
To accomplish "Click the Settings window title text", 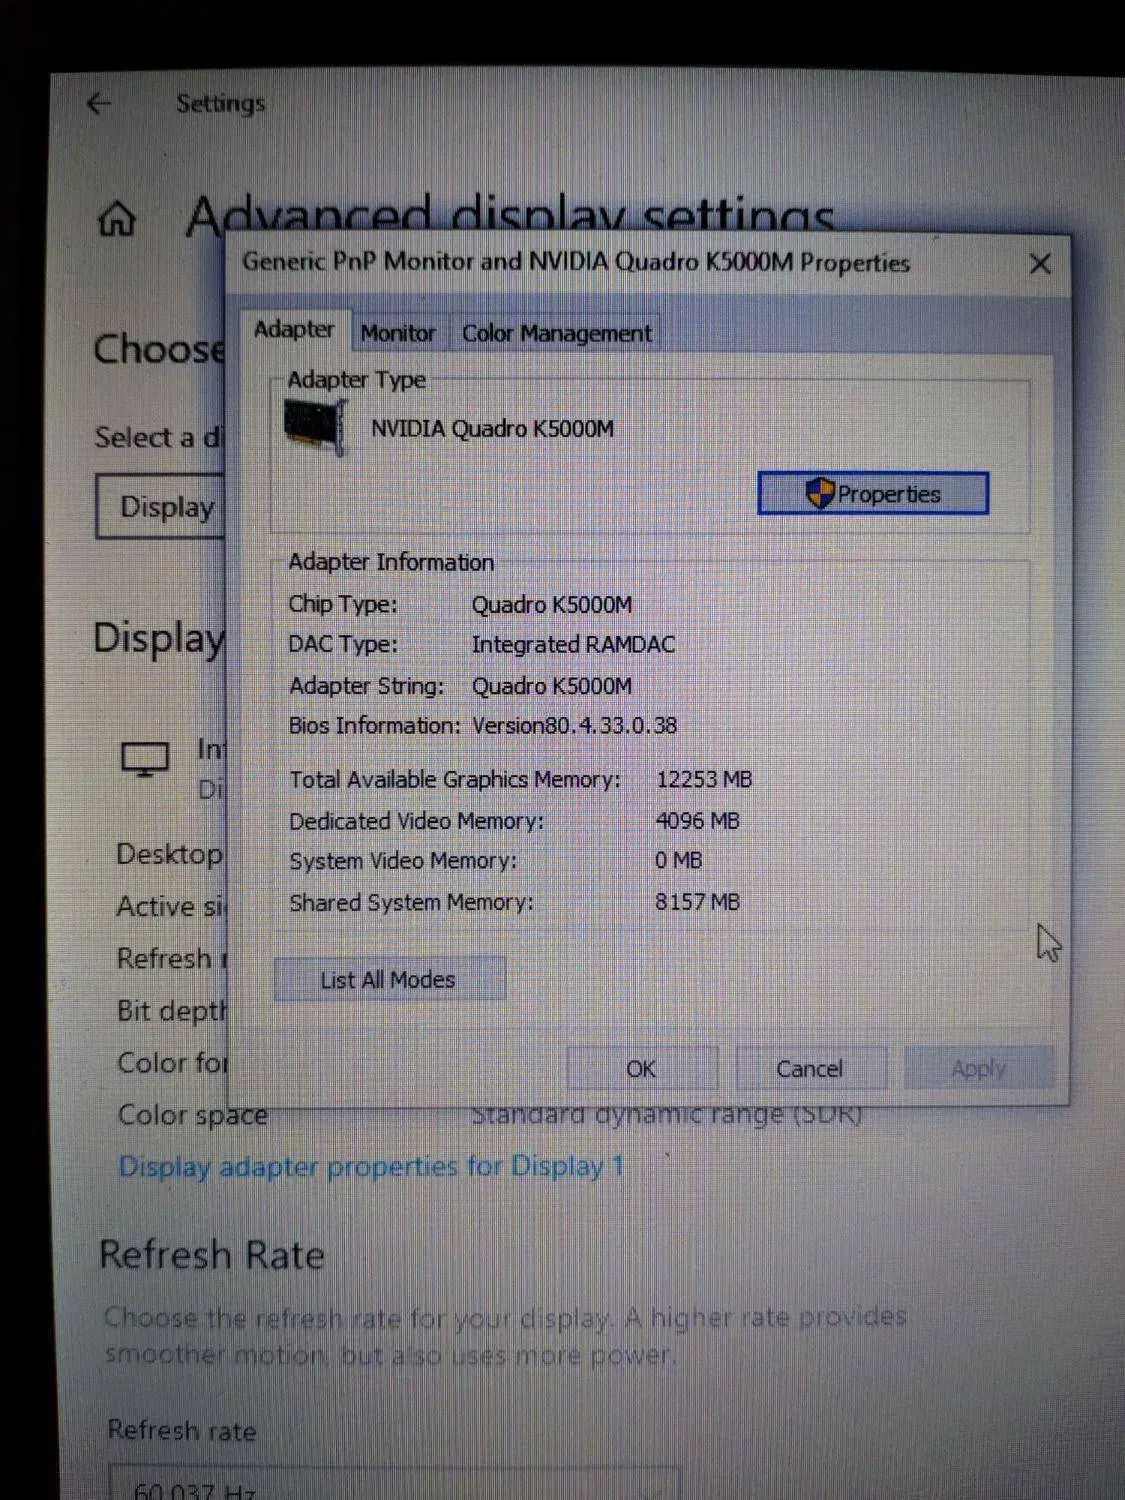I will coord(221,103).
